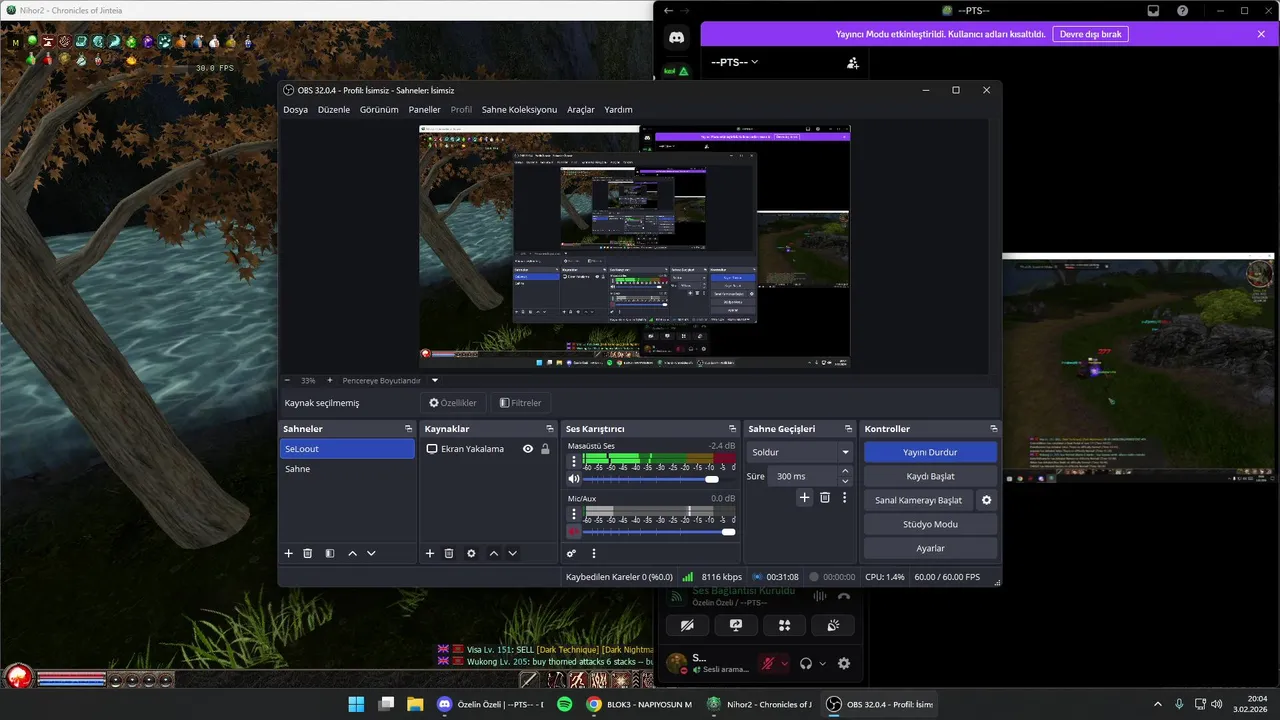Toggle visibility of Ekran Yakalama source
The height and width of the screenshot is (720, 1280).
pyautogui.click(x=528, y=449)
